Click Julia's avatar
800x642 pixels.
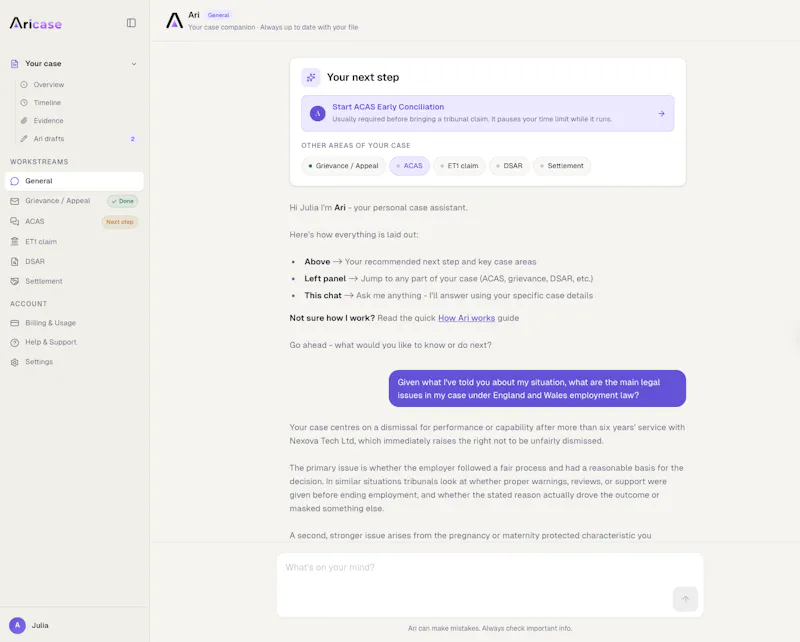(x=17, y=625)
